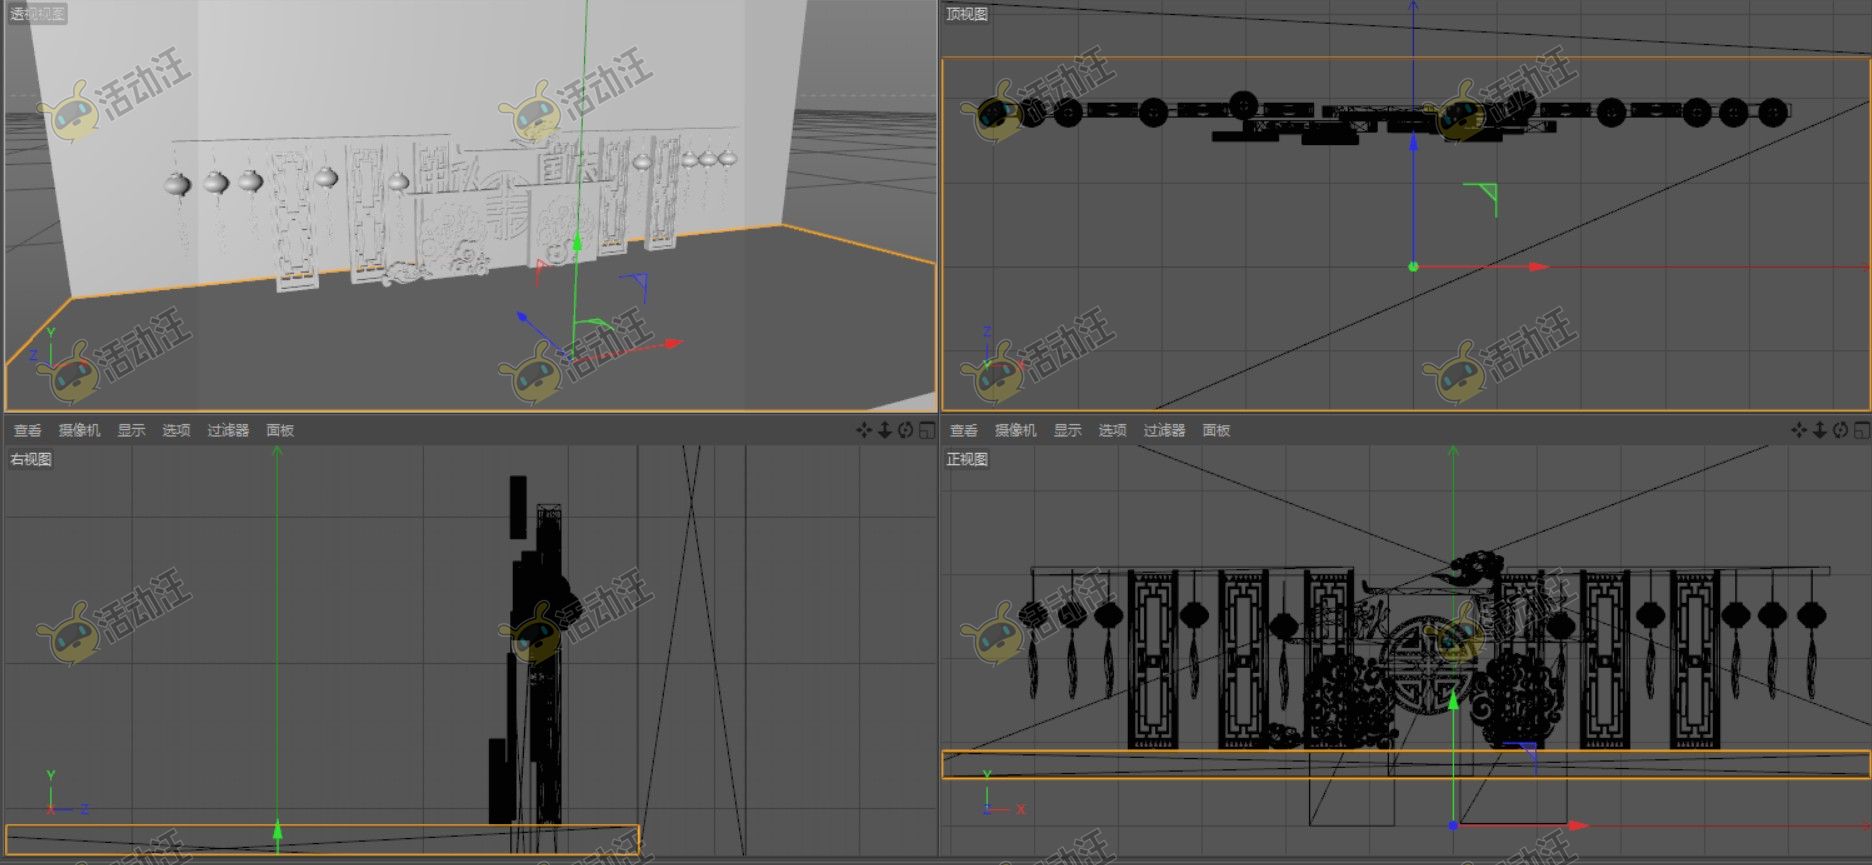Toggle maximize icon in right view panel

pos(926,430)
